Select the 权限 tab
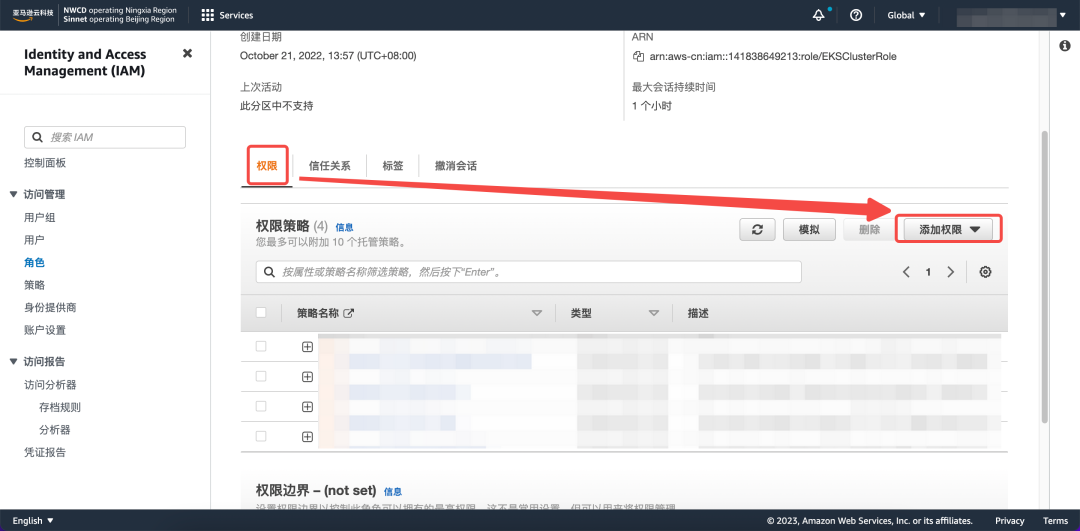 (x=267, y=166)
